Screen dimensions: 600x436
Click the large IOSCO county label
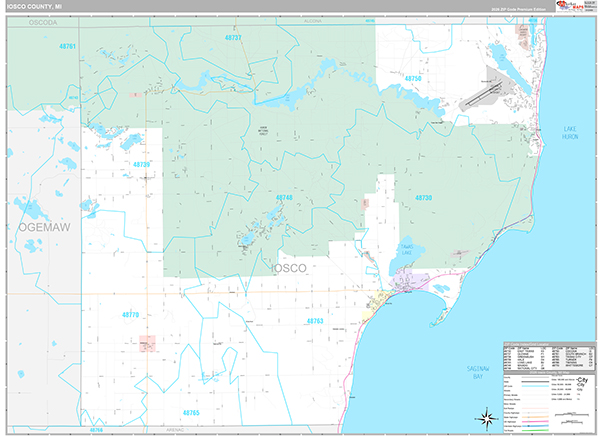pyautogui.click(x=290, y=268)
